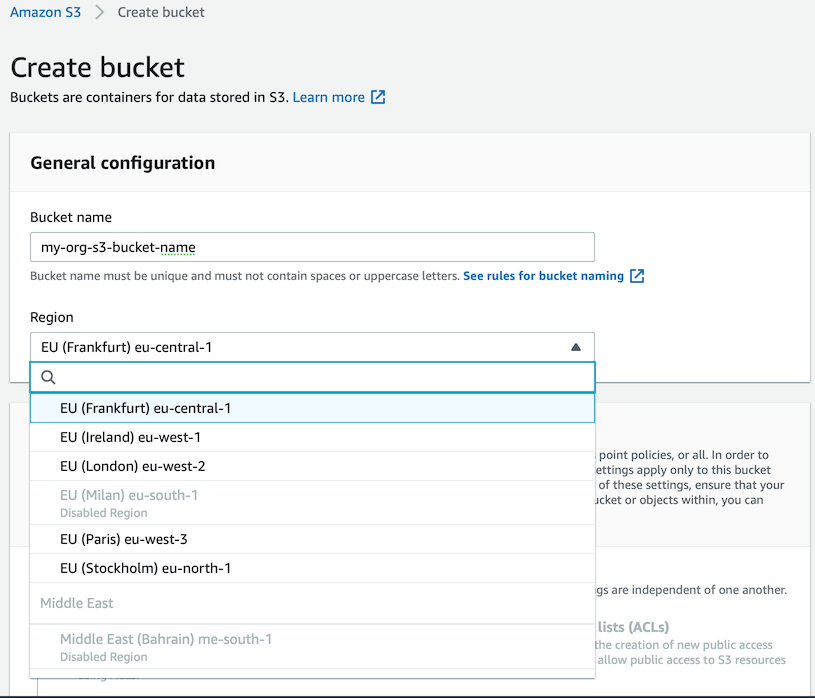Choose EU (Stockholm) eu-north-1 region
815x698 pixels.
coord(145,568)
